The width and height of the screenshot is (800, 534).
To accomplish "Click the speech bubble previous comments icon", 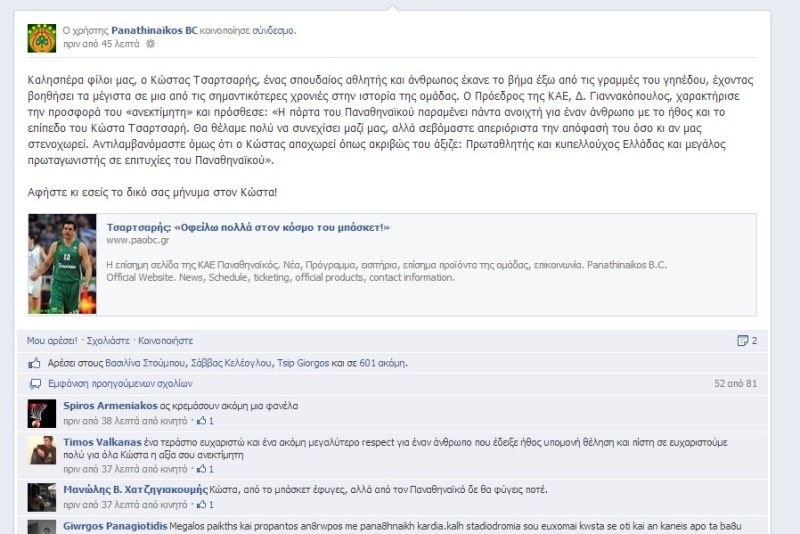I will point(35,384).
